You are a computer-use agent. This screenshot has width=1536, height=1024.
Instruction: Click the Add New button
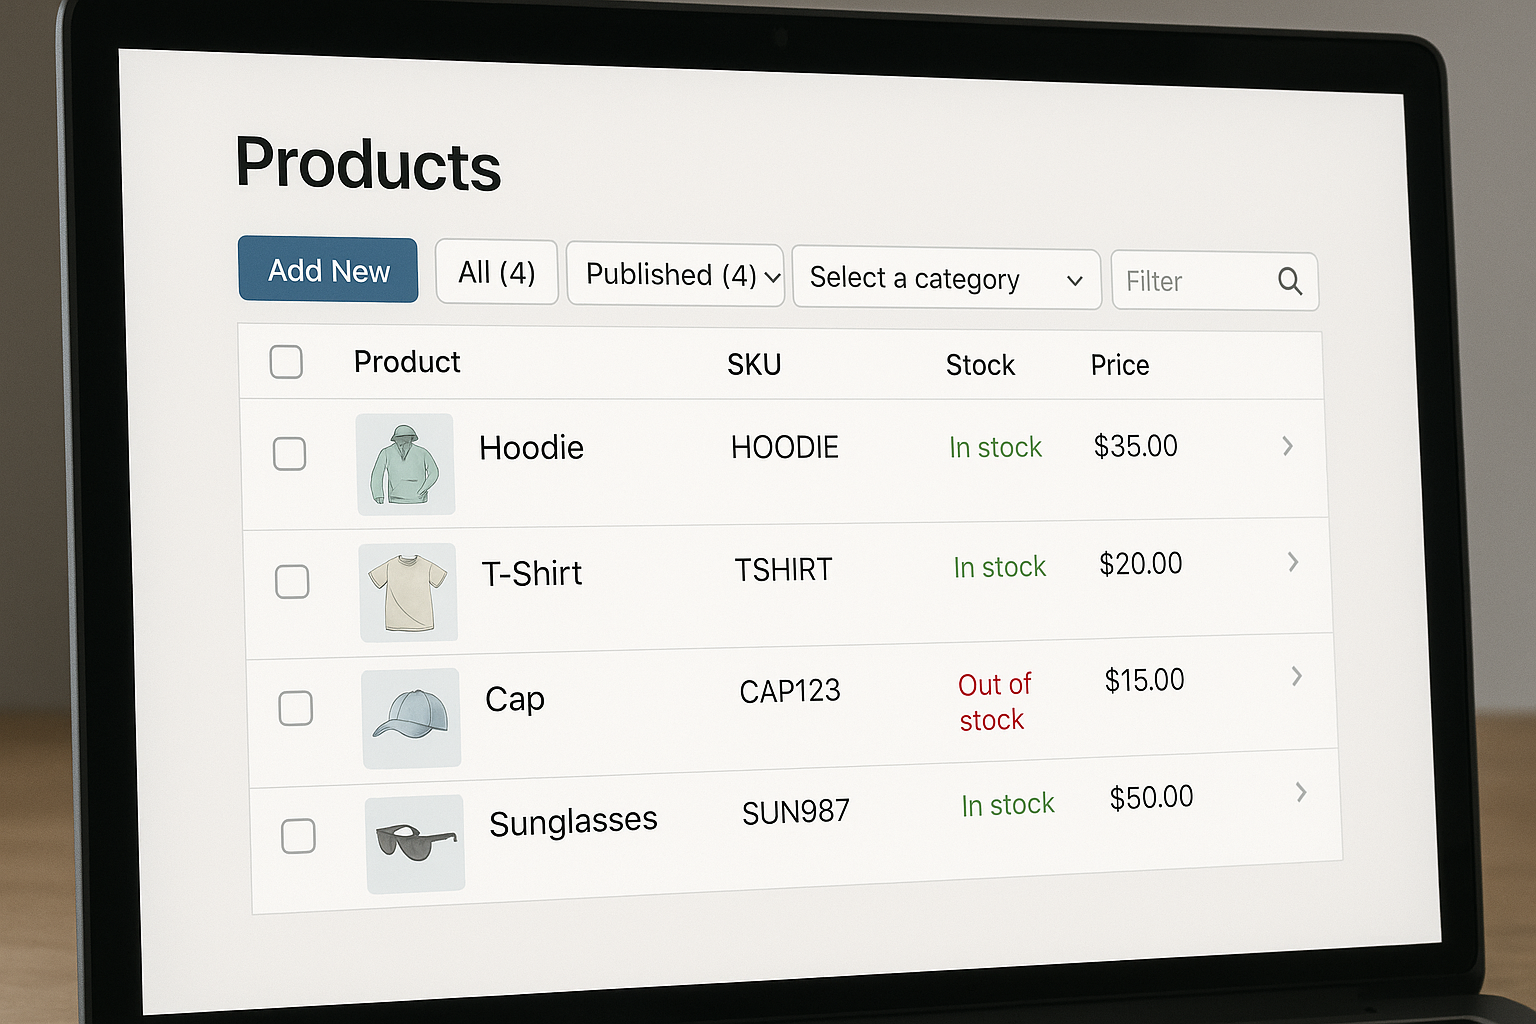click(328, 270)
